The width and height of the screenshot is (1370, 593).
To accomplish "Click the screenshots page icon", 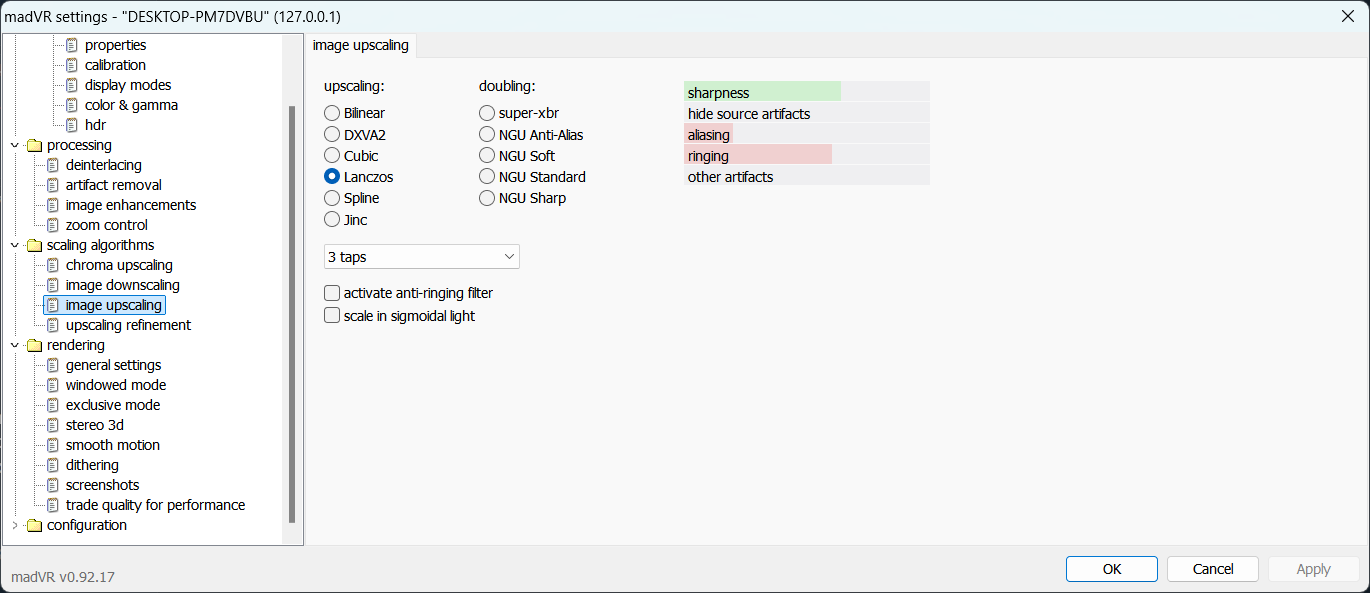I will (x=53, y=485).
